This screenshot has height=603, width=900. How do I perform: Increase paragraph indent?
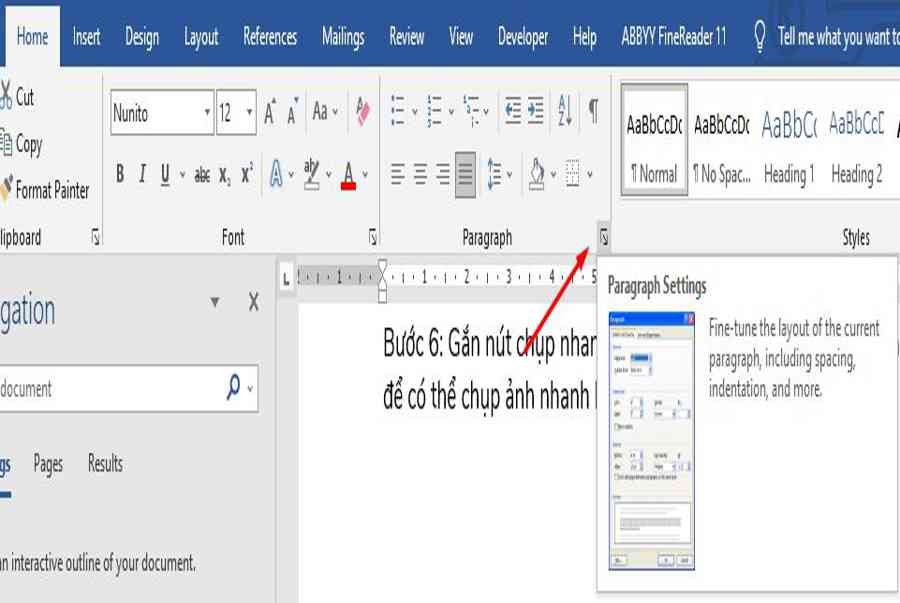(x=536, y=110)
